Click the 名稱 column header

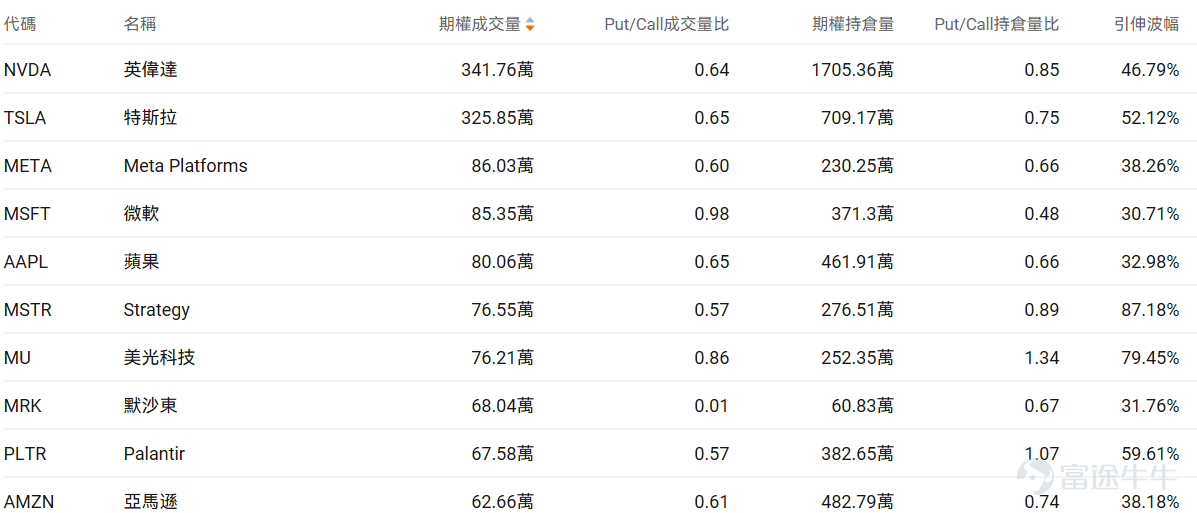click(140, 24)
